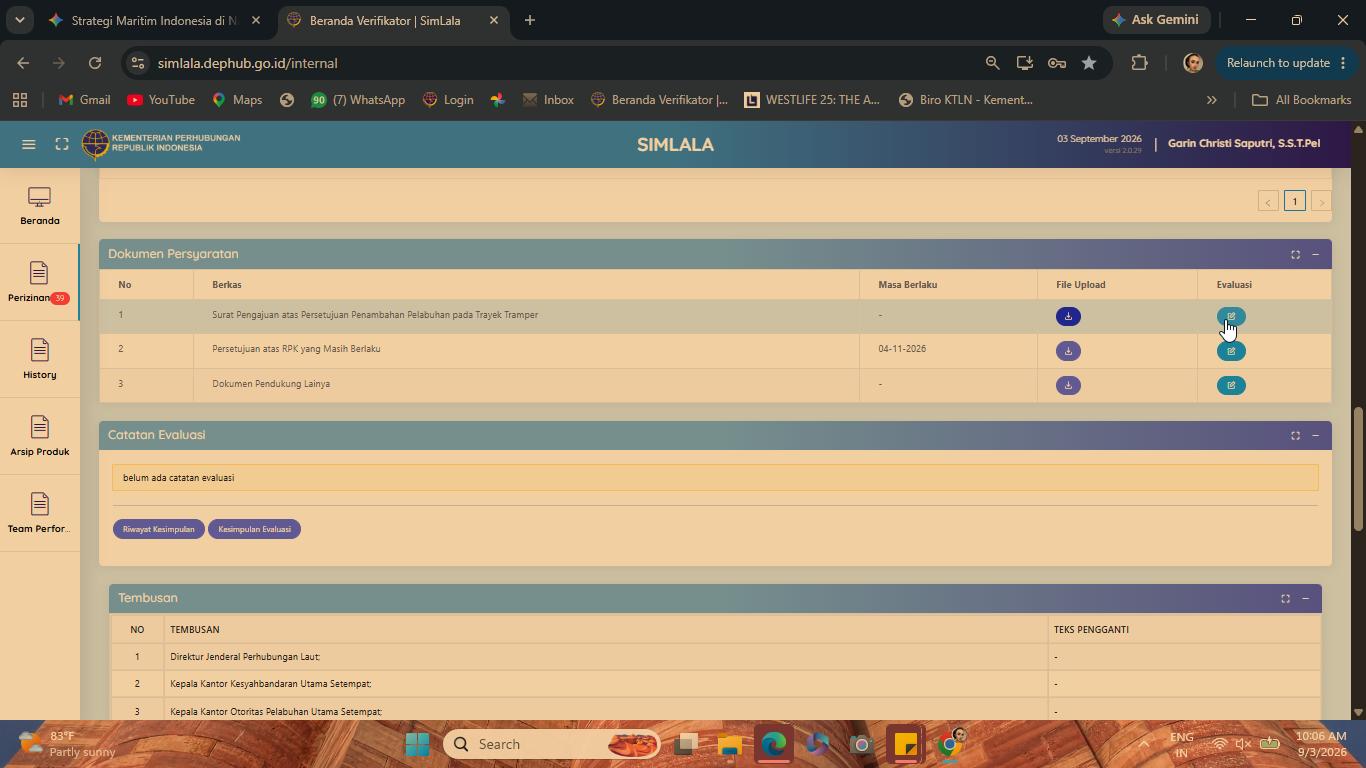The image size is (1366, 768).
Task: Go to Arsip Produk in sidebar
Action: click(39, 436)
